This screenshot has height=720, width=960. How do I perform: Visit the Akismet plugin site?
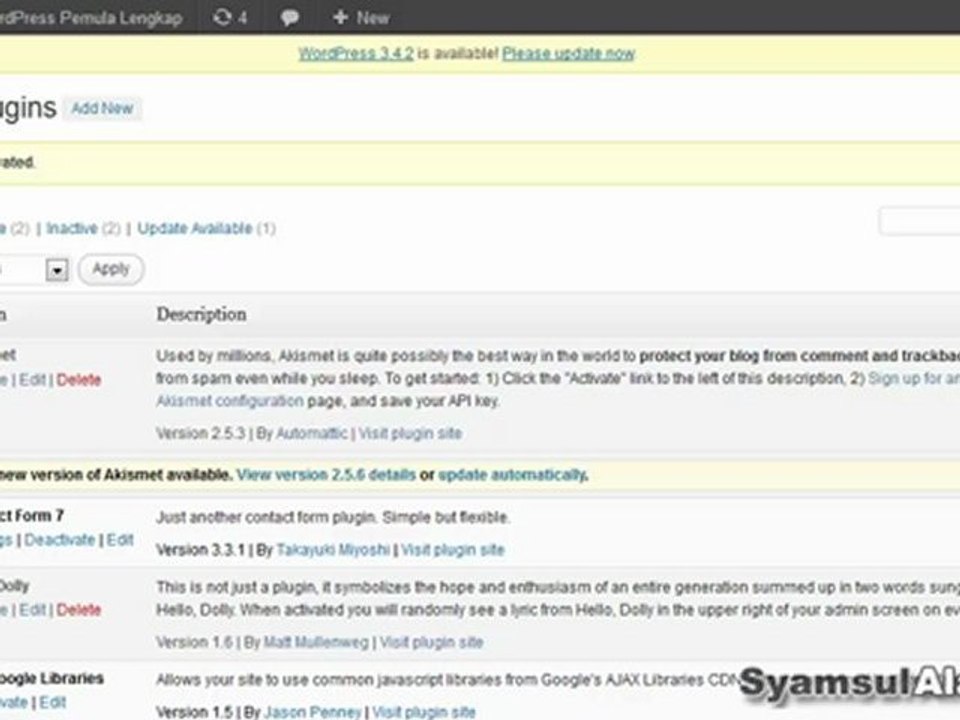tap(410, 433)
